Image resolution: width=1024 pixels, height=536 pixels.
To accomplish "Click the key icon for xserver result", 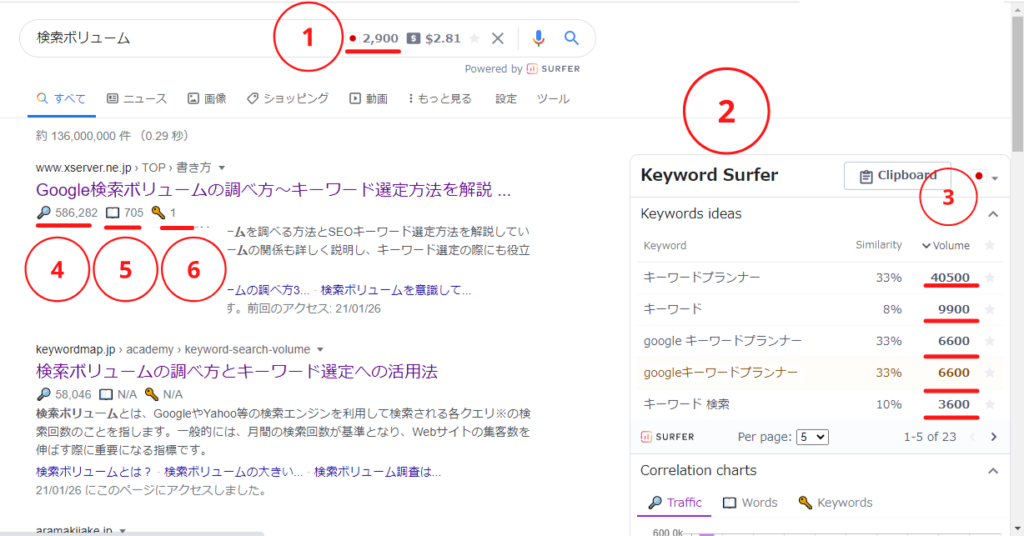I will point(158,212).
